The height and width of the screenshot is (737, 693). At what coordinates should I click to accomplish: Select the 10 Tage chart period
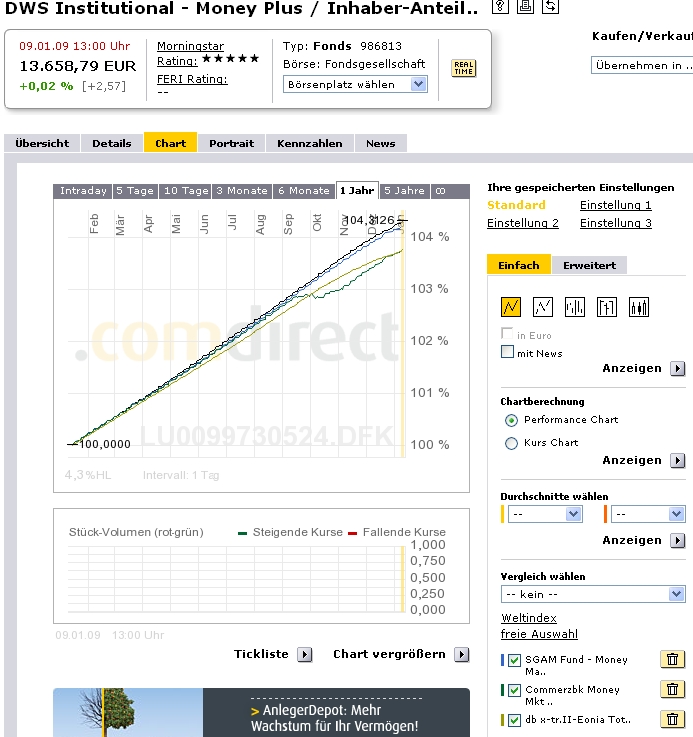(186, 191)
